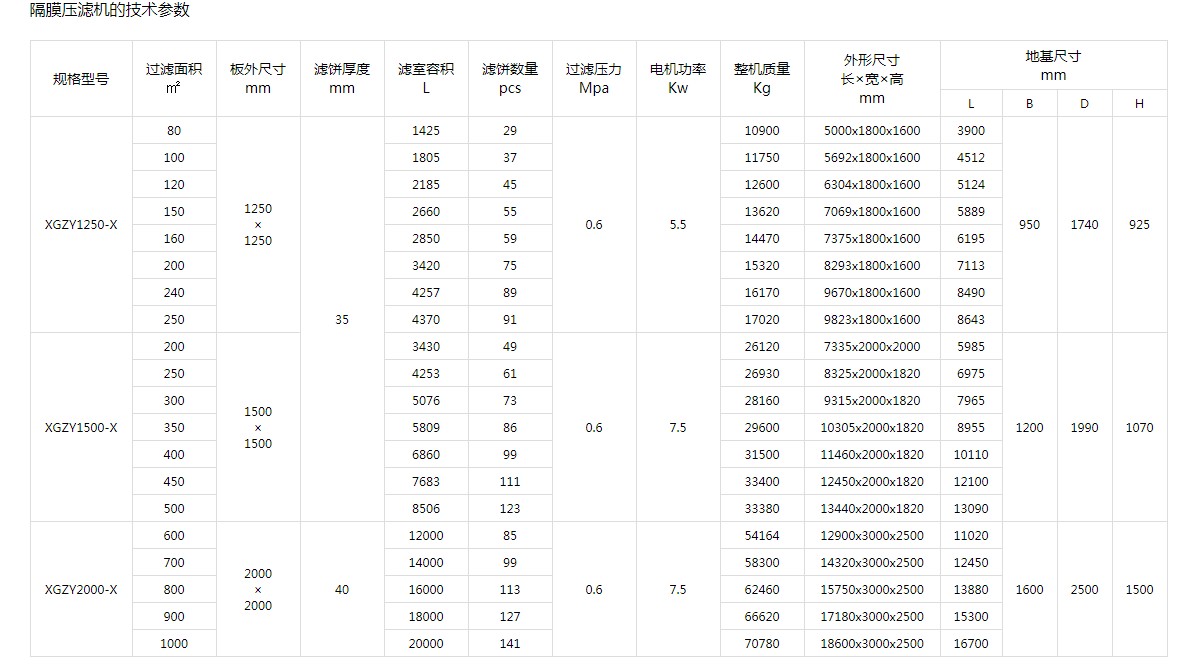Click the 滤饼数量 pcs header
Viewport: 1196px width, 667px height.
(510, 78)
